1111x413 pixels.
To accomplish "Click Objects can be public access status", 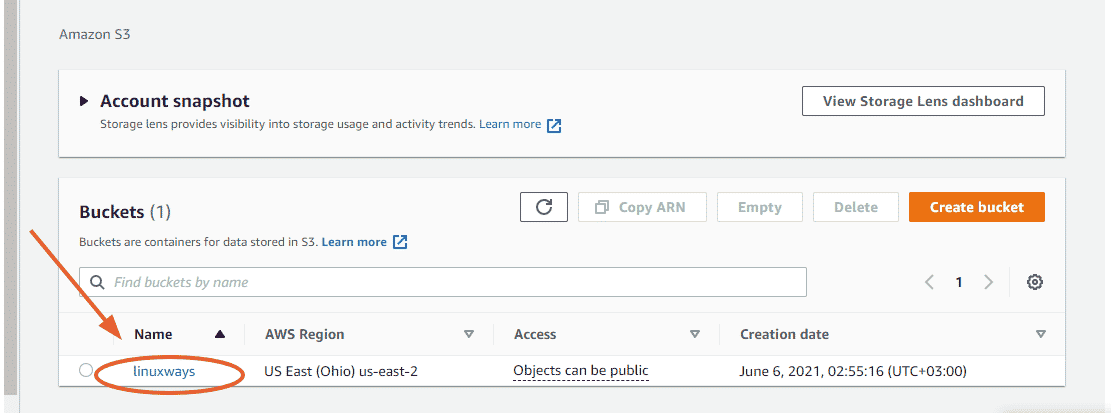I will 581,370.
